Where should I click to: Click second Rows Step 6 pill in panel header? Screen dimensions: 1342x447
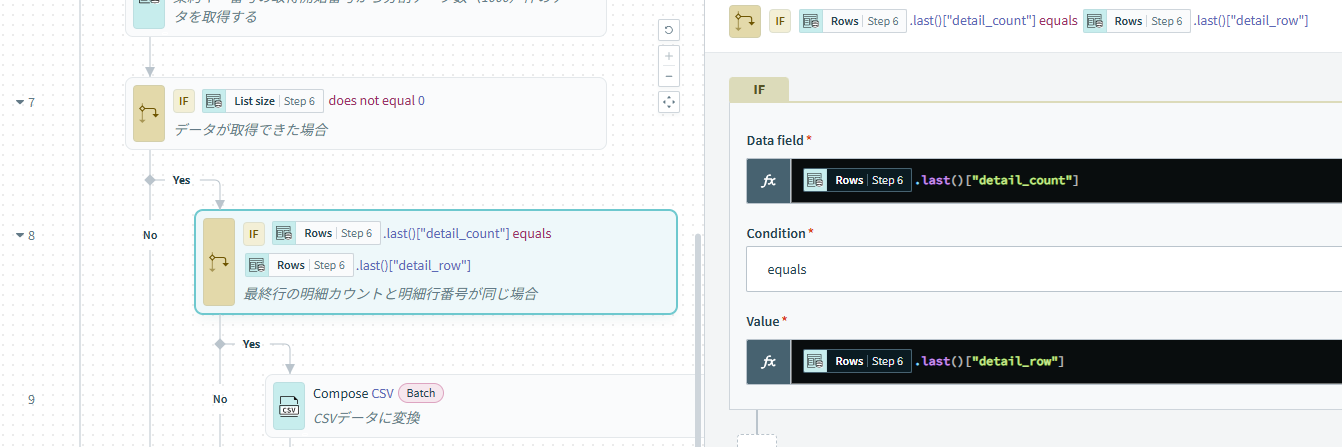[1137, 21]
